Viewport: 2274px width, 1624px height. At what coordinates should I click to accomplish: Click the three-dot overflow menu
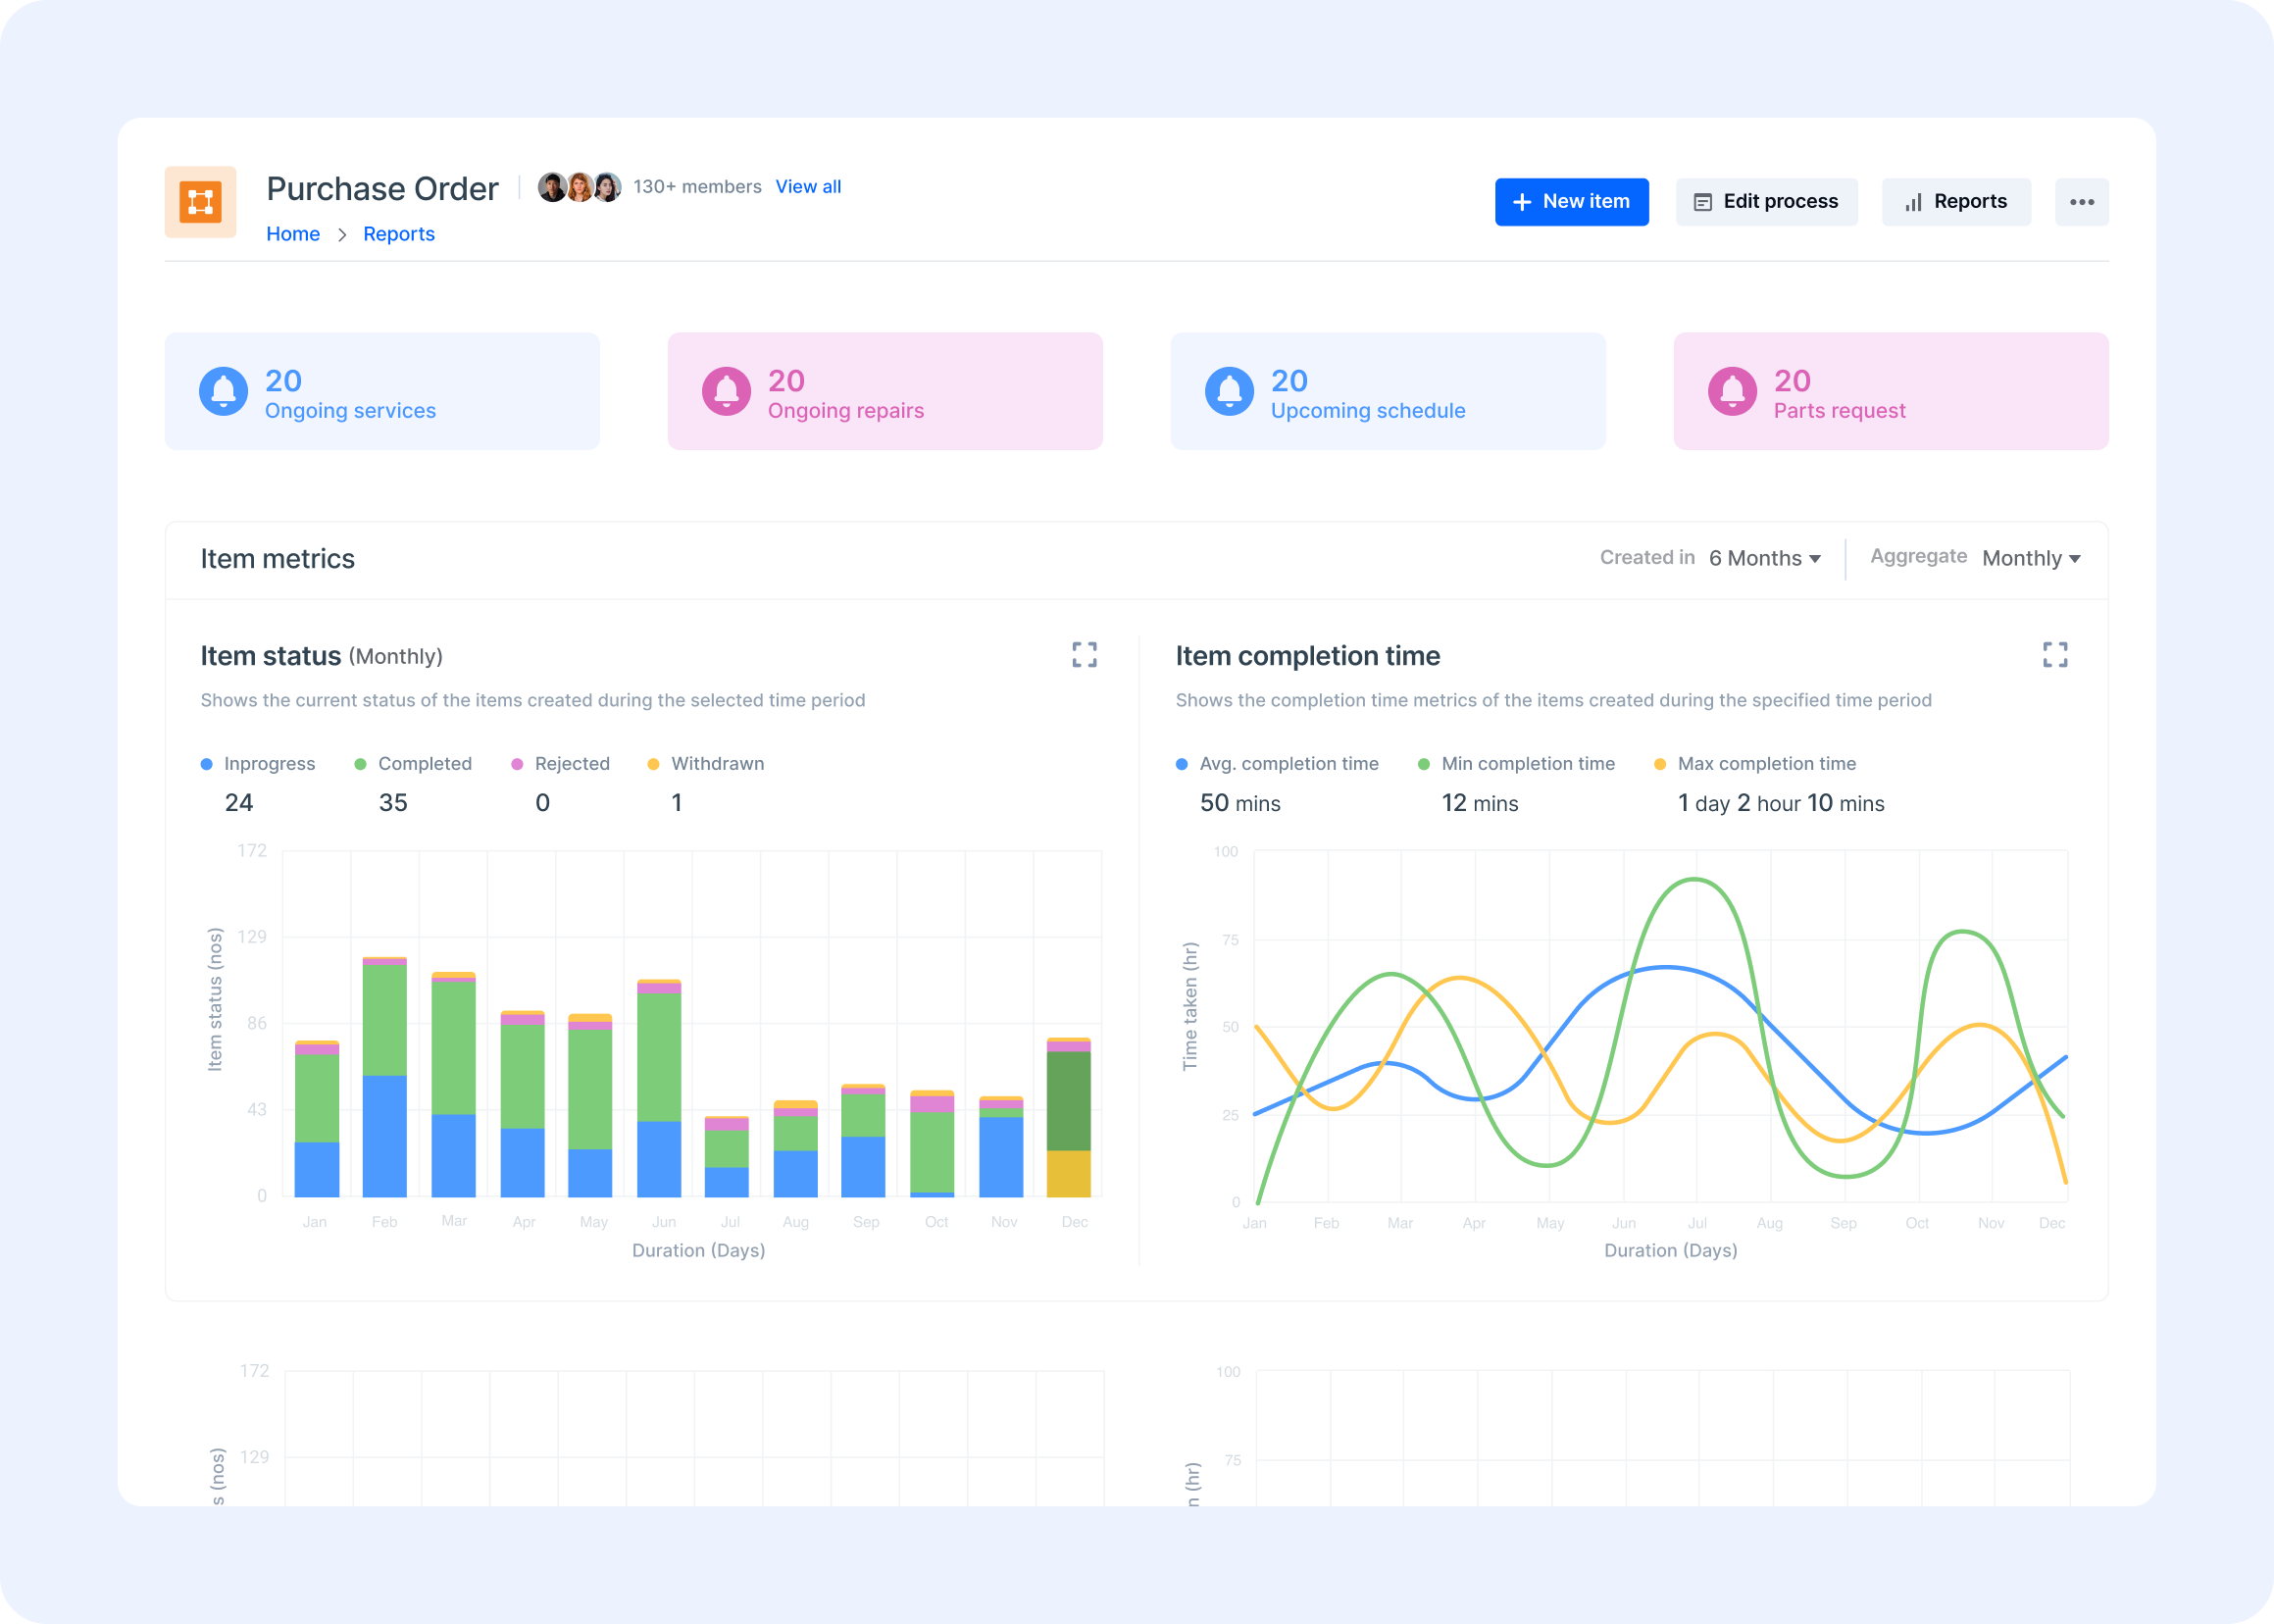click(x=2081, y=200)
